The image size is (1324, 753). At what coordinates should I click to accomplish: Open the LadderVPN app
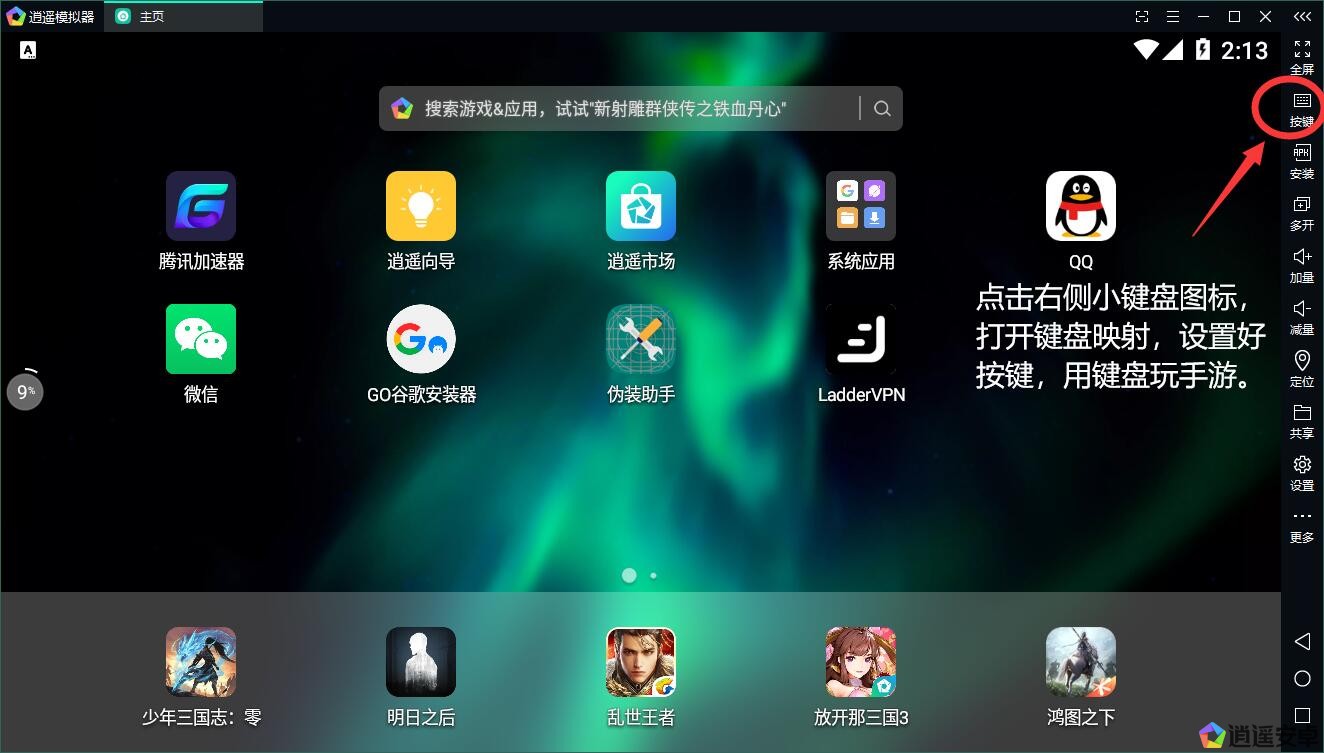861,340
